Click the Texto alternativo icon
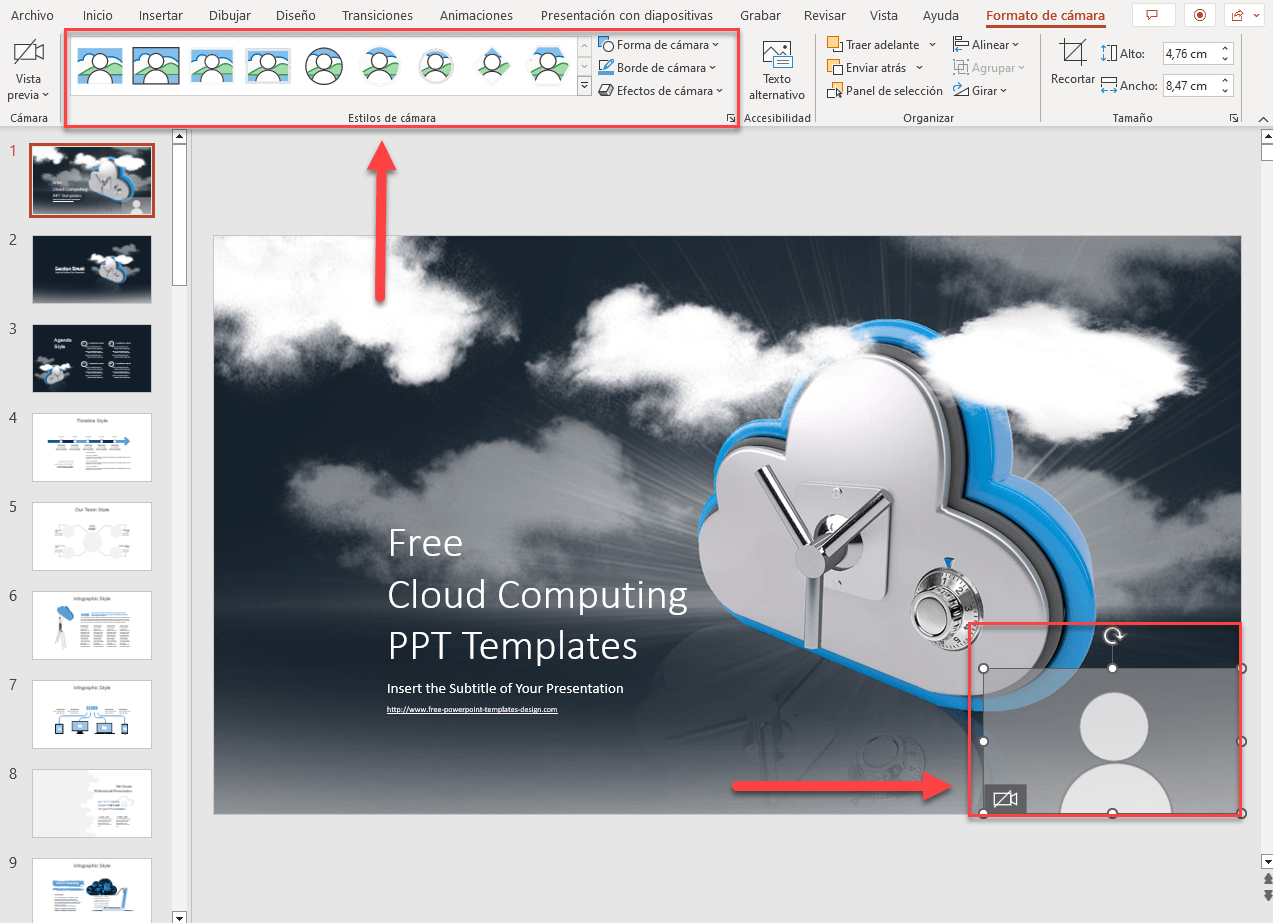The width and height of the screenshot is (1273, 923). [776, 56]
